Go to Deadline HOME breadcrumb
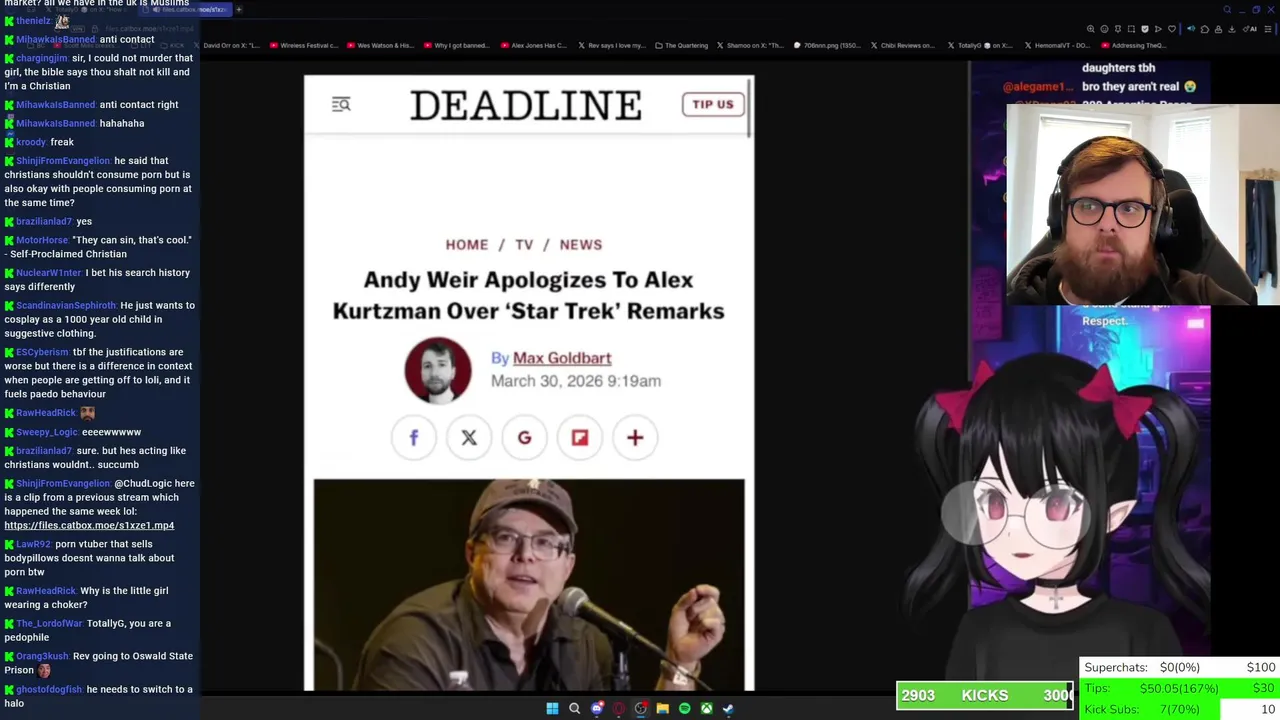Screen dimensions: 1280x720 click(467, 244)
